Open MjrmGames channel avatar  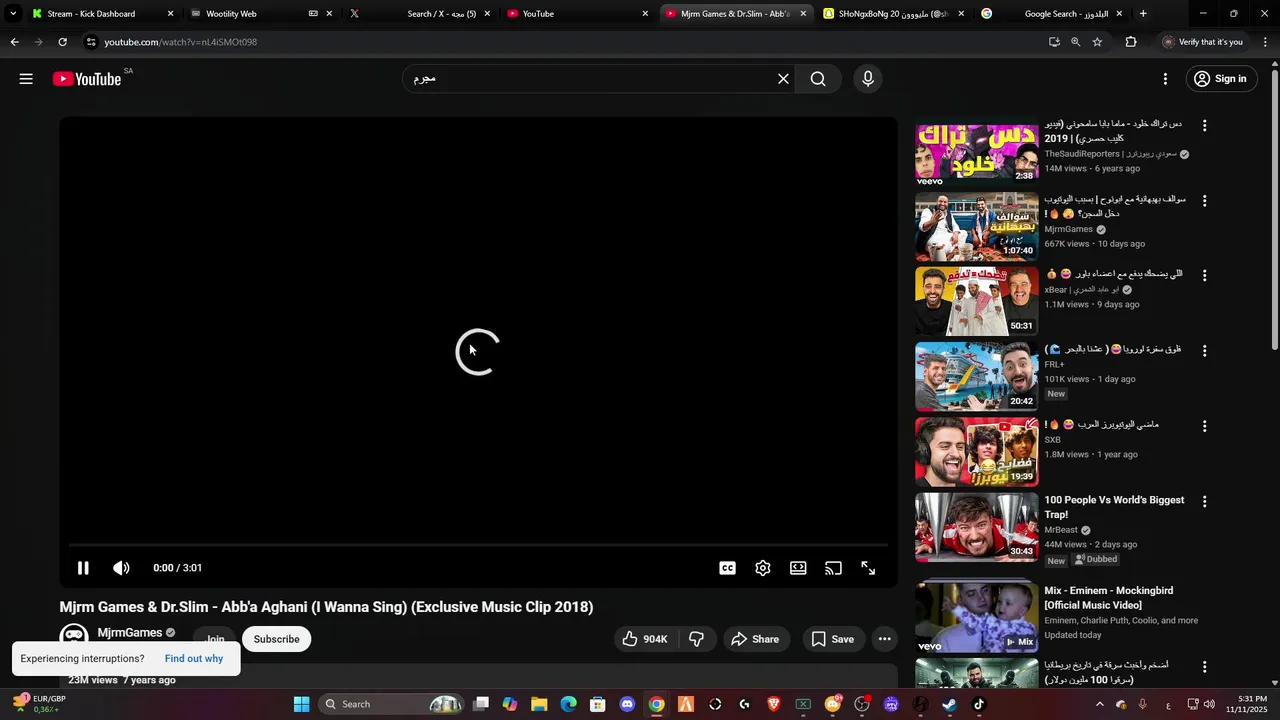click(x=73, y=636)
